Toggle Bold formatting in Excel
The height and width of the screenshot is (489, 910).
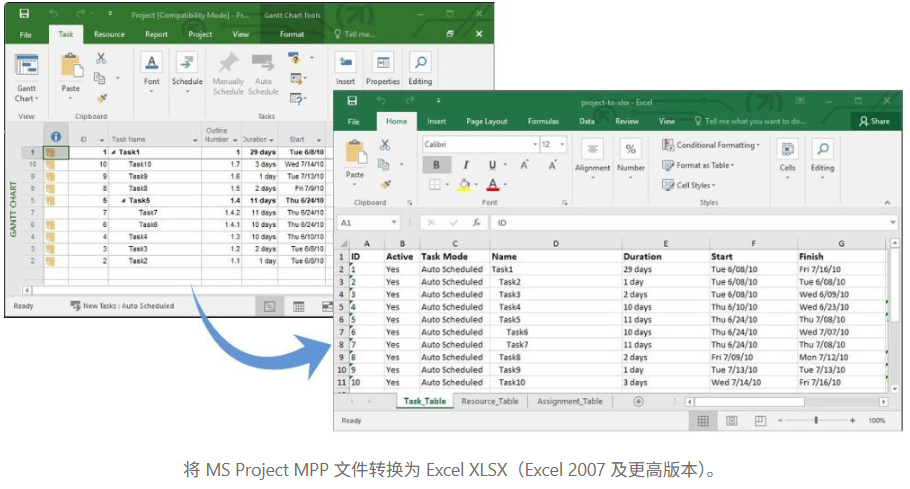click(436, 165)
